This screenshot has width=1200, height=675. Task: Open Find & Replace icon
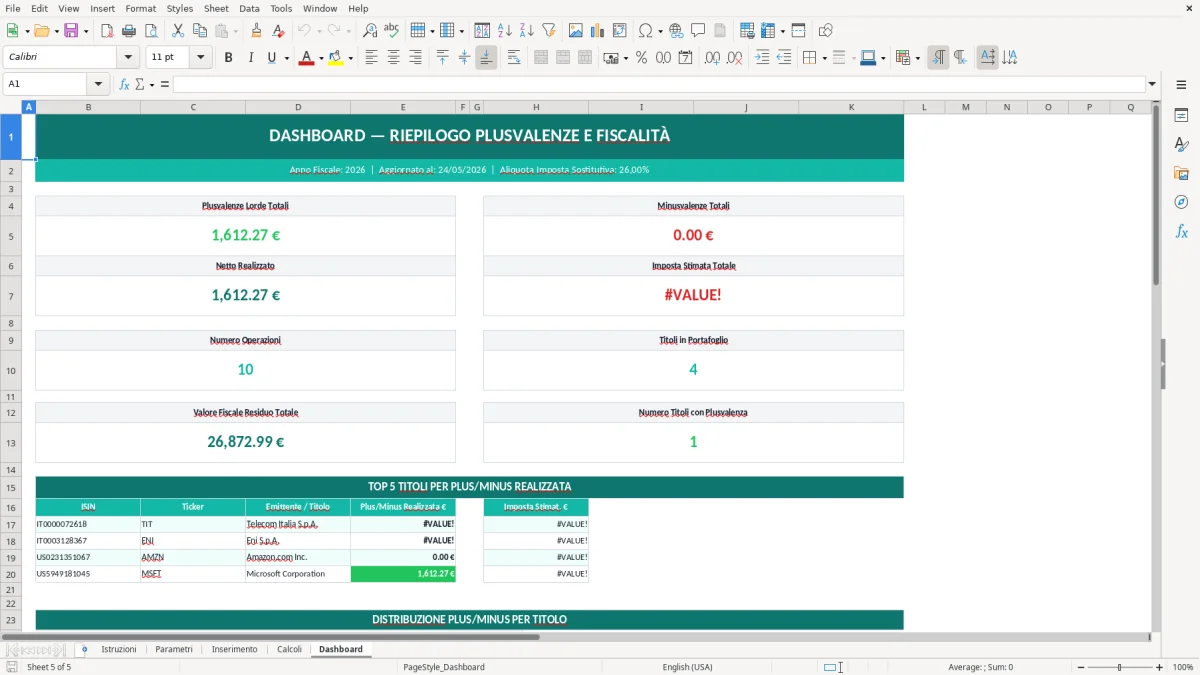point(370,31)
